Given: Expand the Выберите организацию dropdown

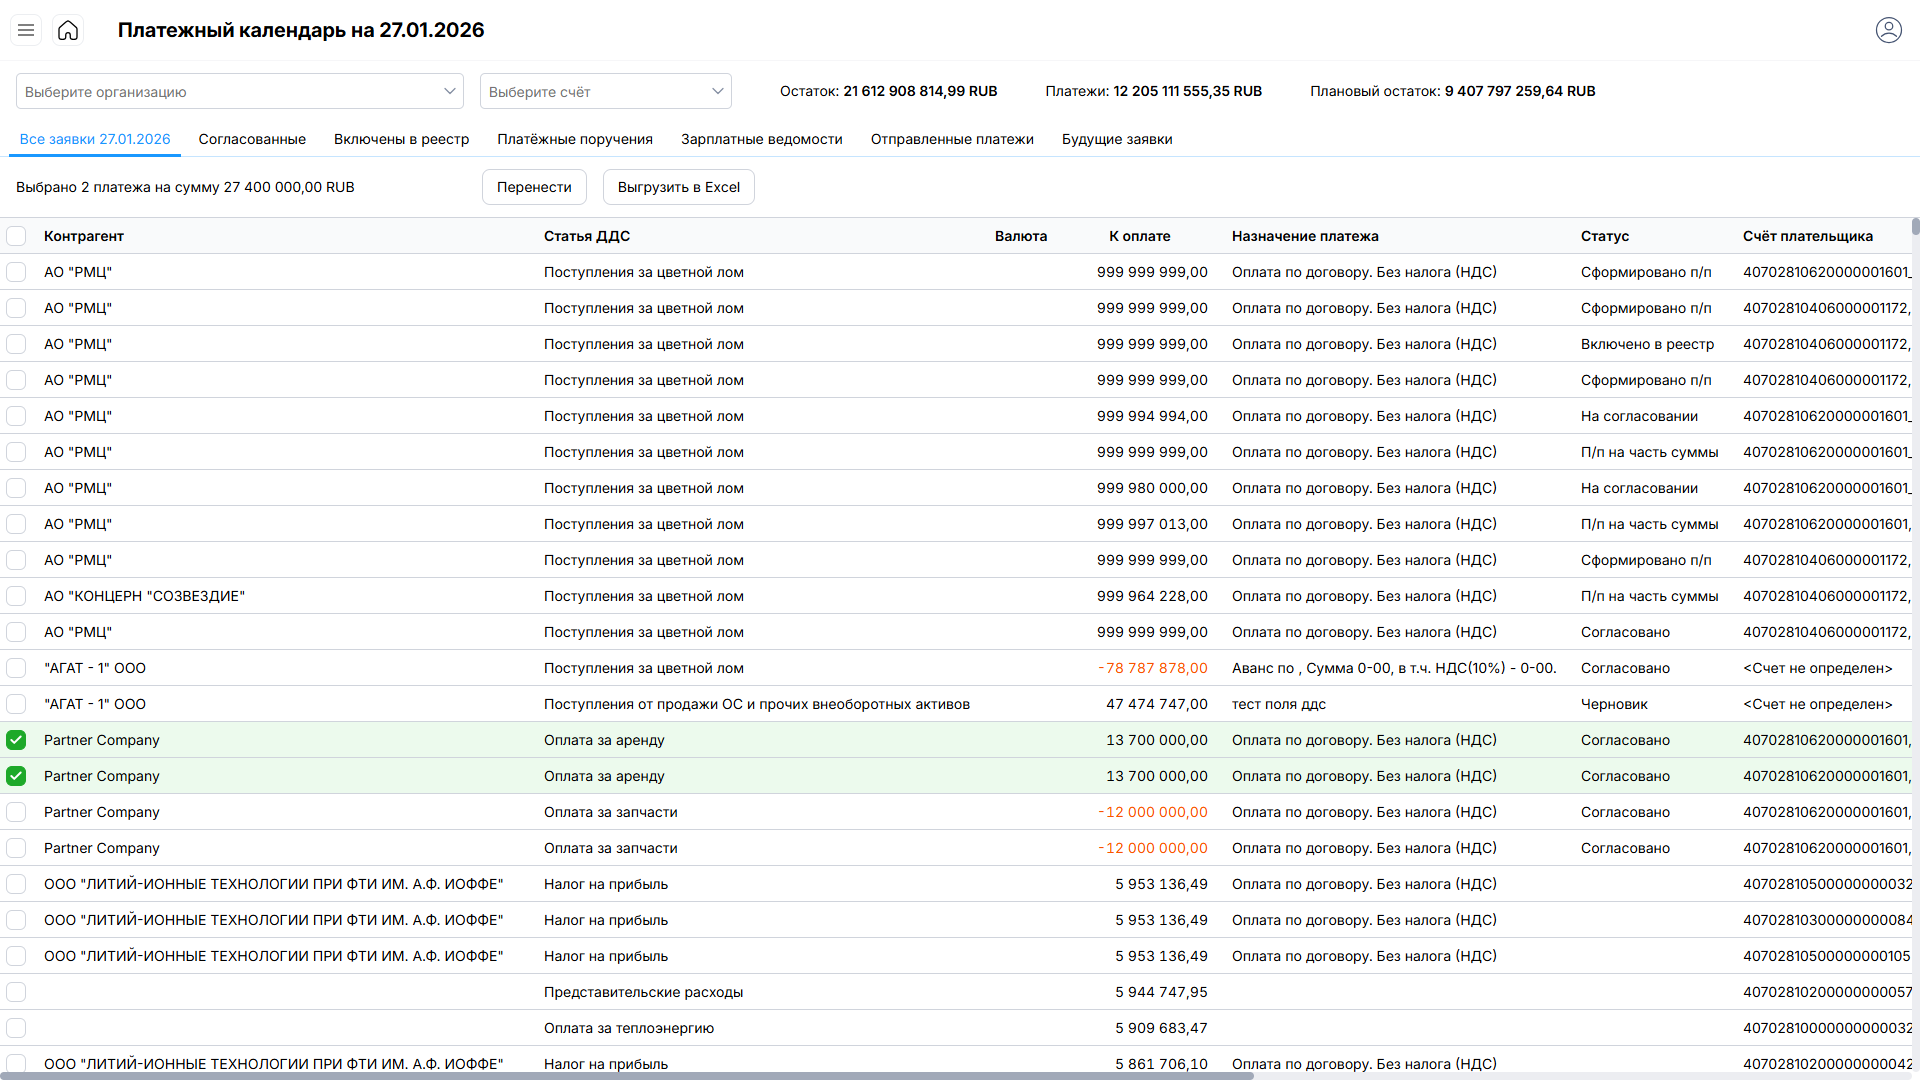Looking at the screenshot, I should point(239,91).
